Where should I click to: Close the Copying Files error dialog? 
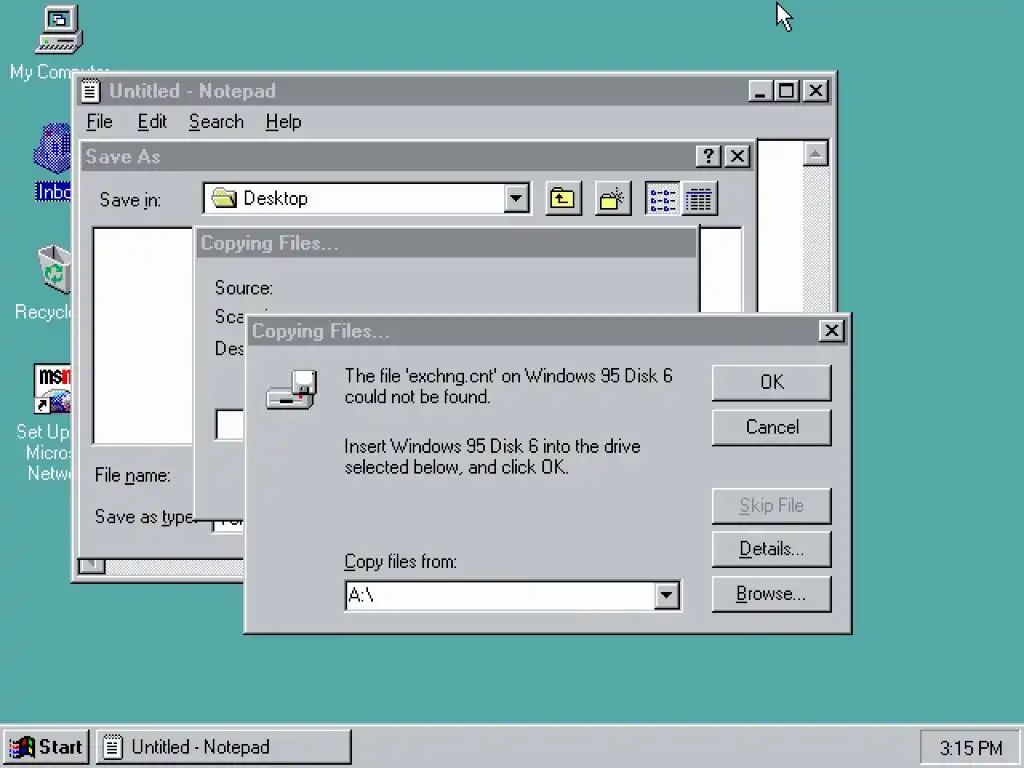pyautogui.click(x=831, y=331)
